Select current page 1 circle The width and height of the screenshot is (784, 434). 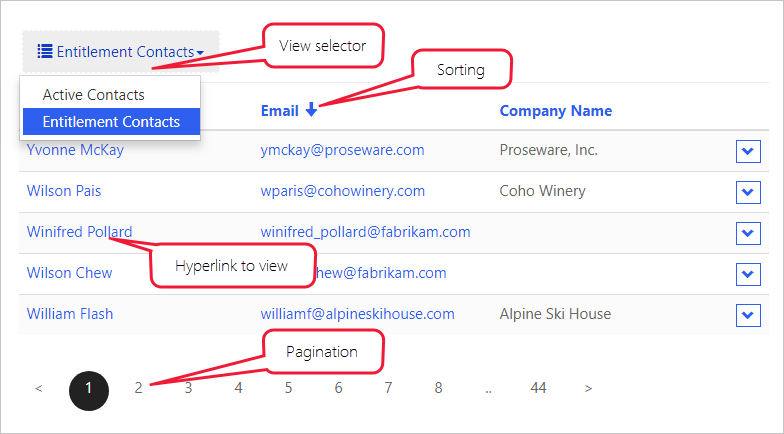pos(88,389)
